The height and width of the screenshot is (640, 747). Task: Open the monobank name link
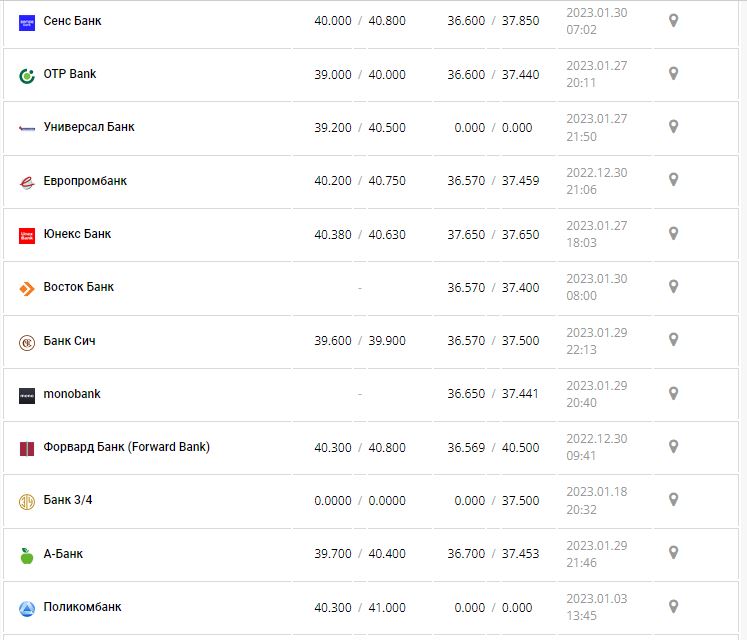point(72,394)
